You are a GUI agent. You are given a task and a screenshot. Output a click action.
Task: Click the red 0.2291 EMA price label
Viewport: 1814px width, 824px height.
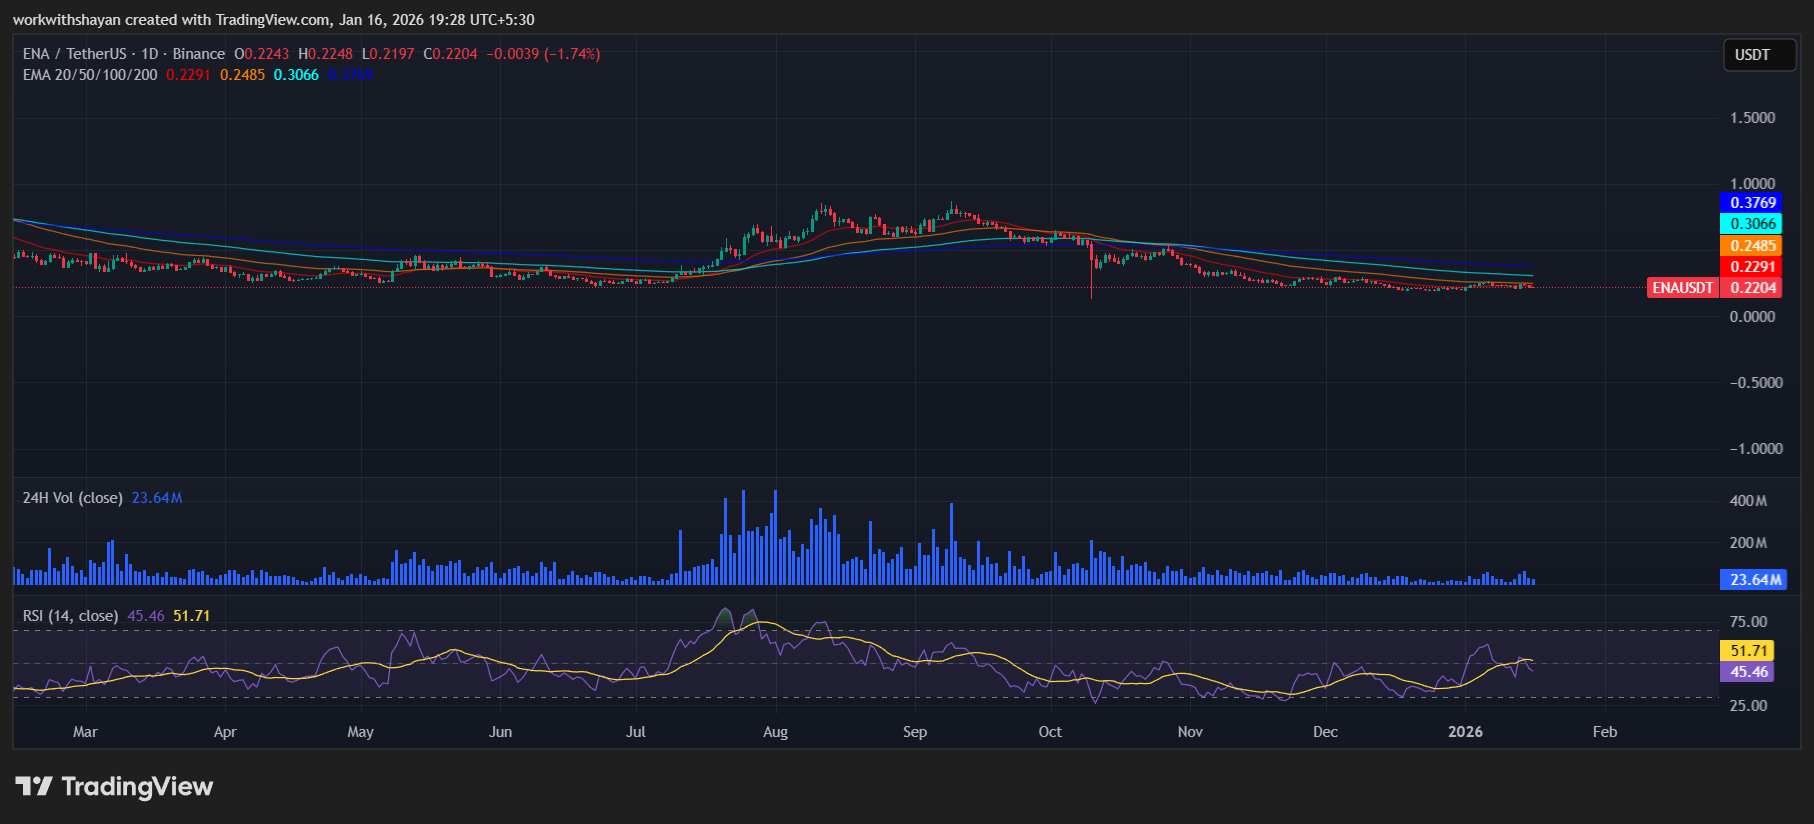[1752, 267]
